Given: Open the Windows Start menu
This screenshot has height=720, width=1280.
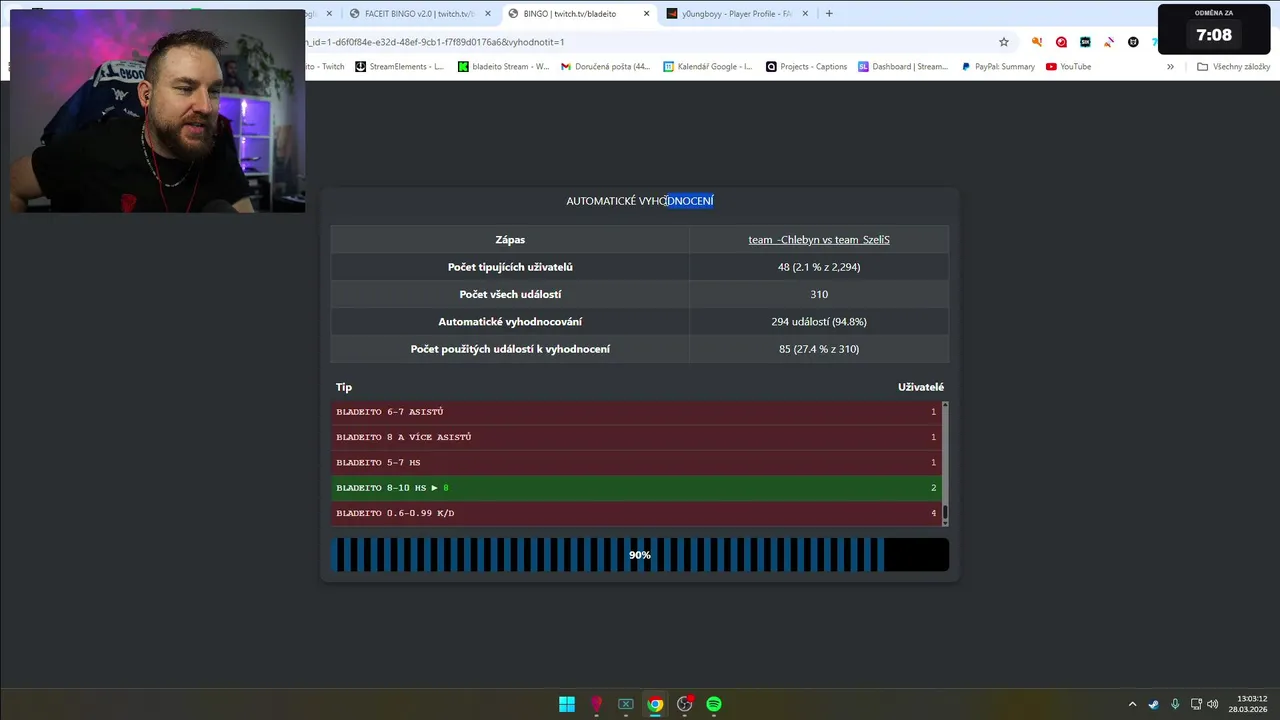Looking at the screenshot, I should [567, 704].
